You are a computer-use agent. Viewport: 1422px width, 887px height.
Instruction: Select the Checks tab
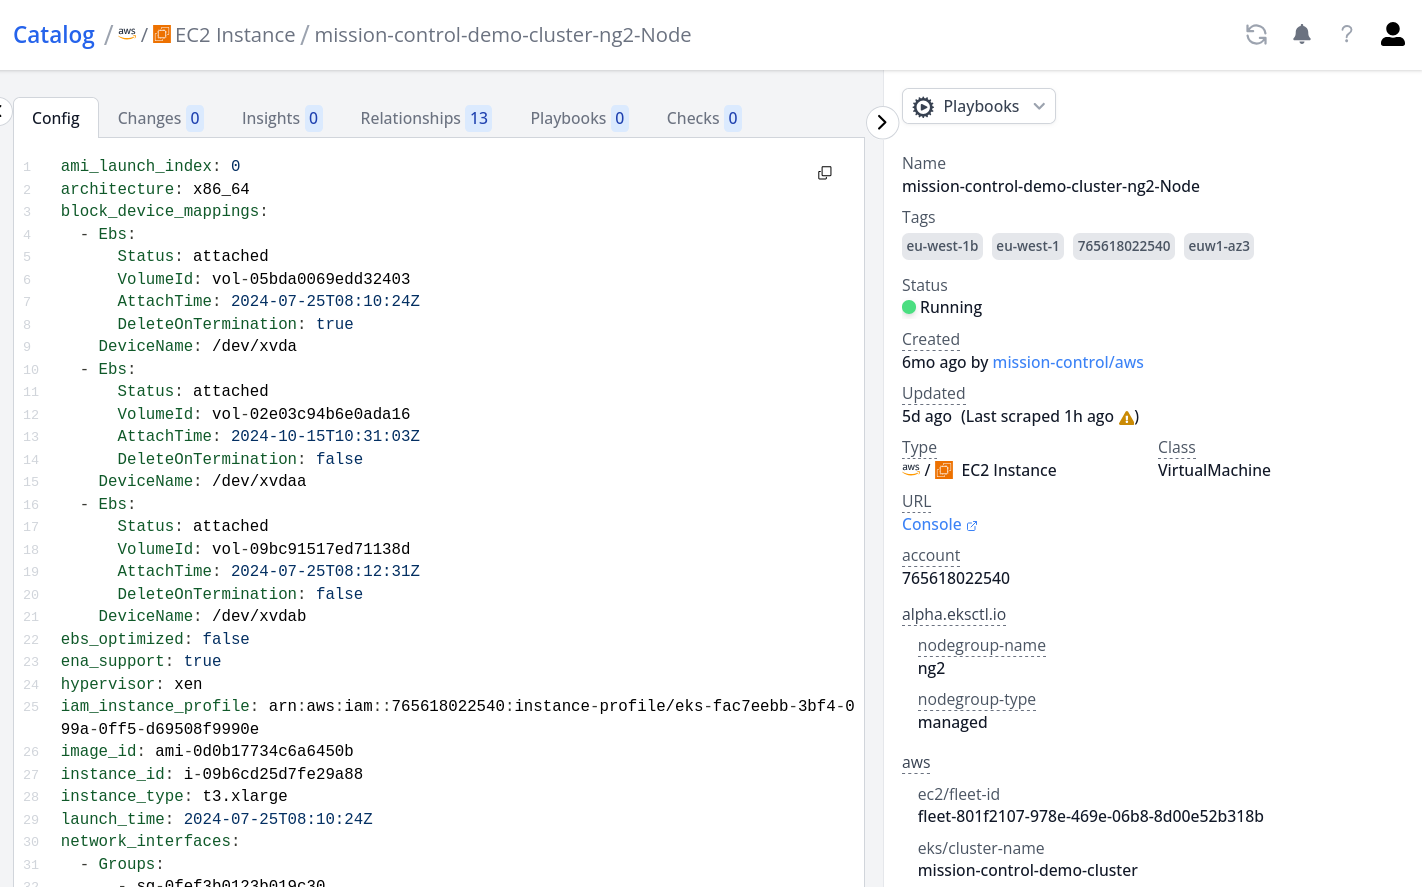tap(703, 118)
